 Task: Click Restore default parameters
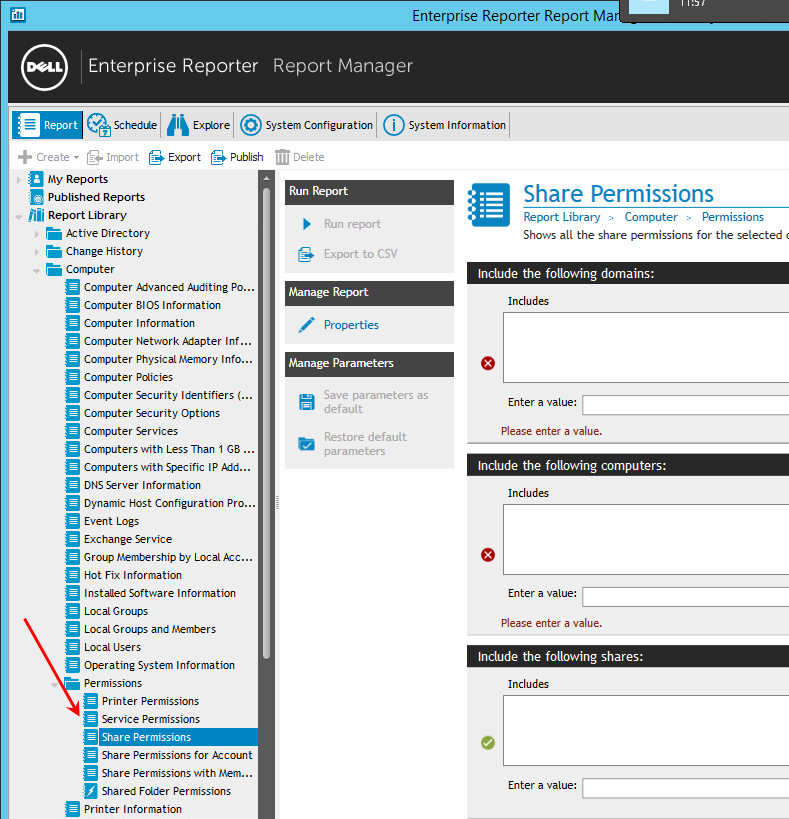click(x=364, y=443)
